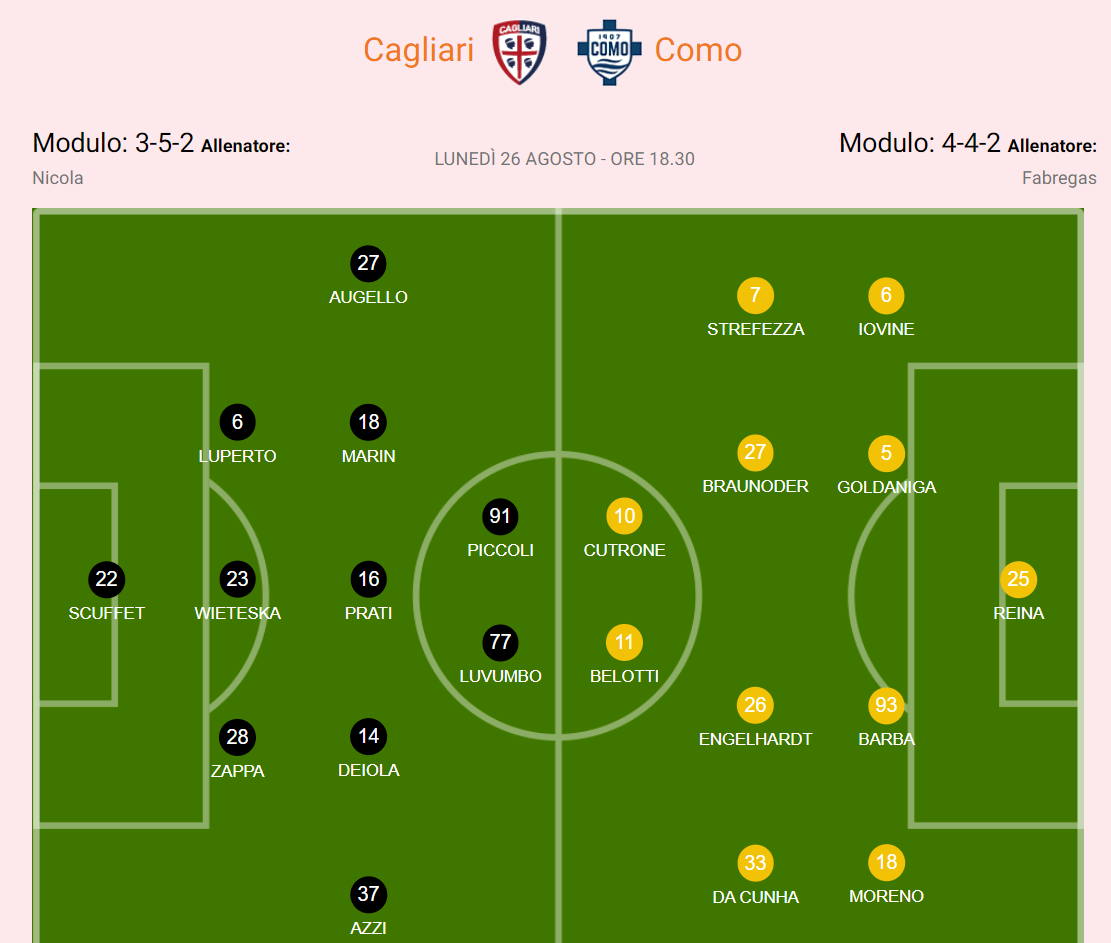Image resolution: width=1111 pixels, height=943 pixels.
Task: Click Piccoli's number 91 circle
Action: click(x=500, y=516)
